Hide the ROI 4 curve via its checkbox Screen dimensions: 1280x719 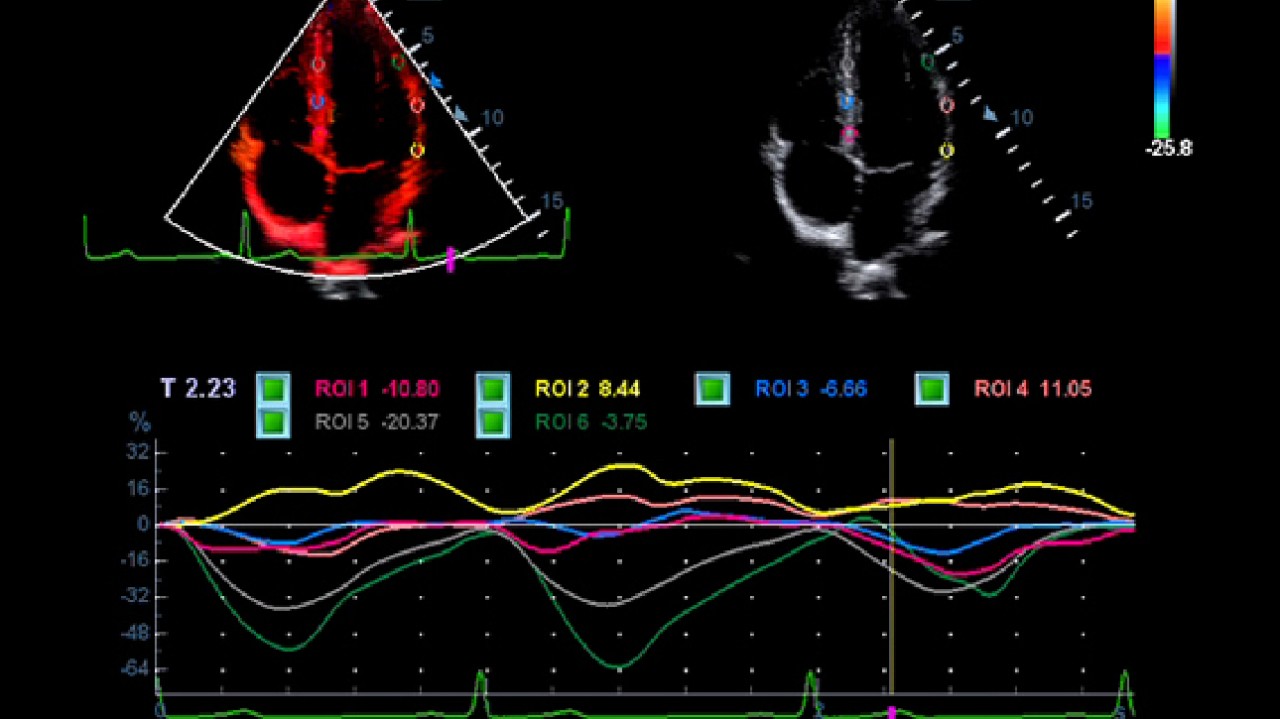[x=932, y=389]
